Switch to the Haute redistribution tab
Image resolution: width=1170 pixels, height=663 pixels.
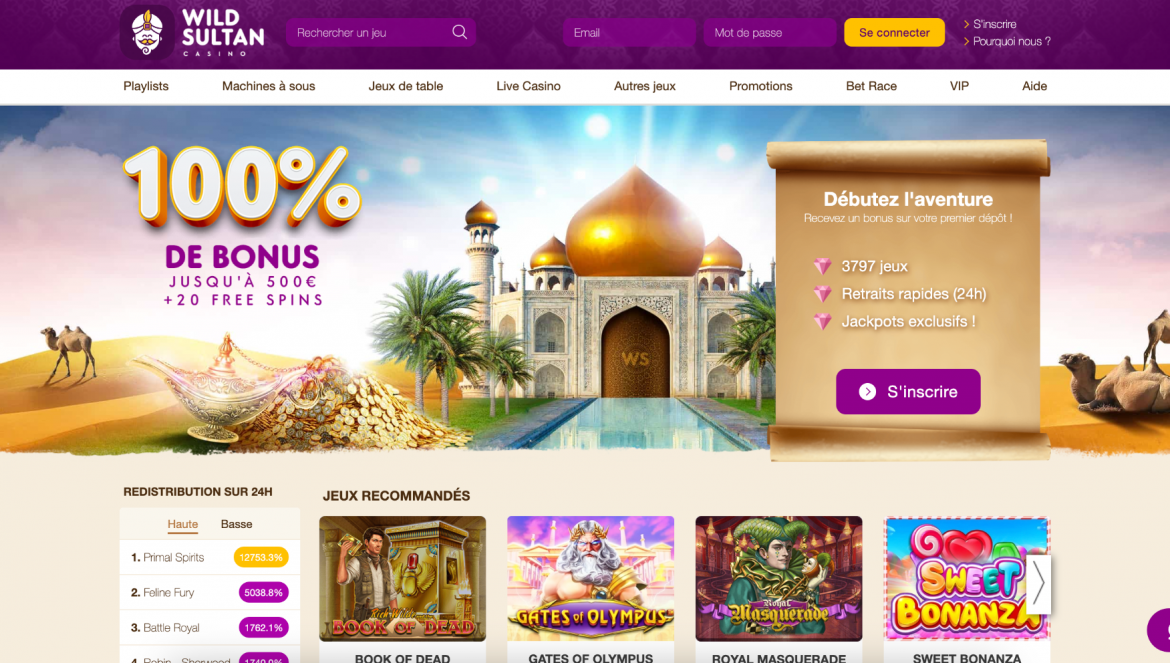pyautogui.click(x=183, y=524)
